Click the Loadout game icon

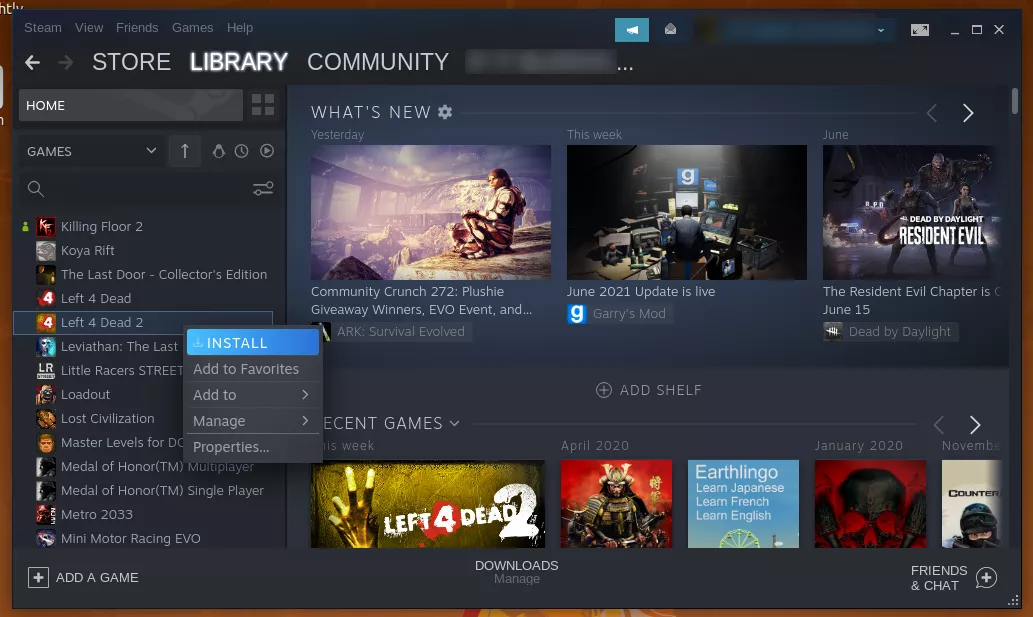[x=45, y=394]
